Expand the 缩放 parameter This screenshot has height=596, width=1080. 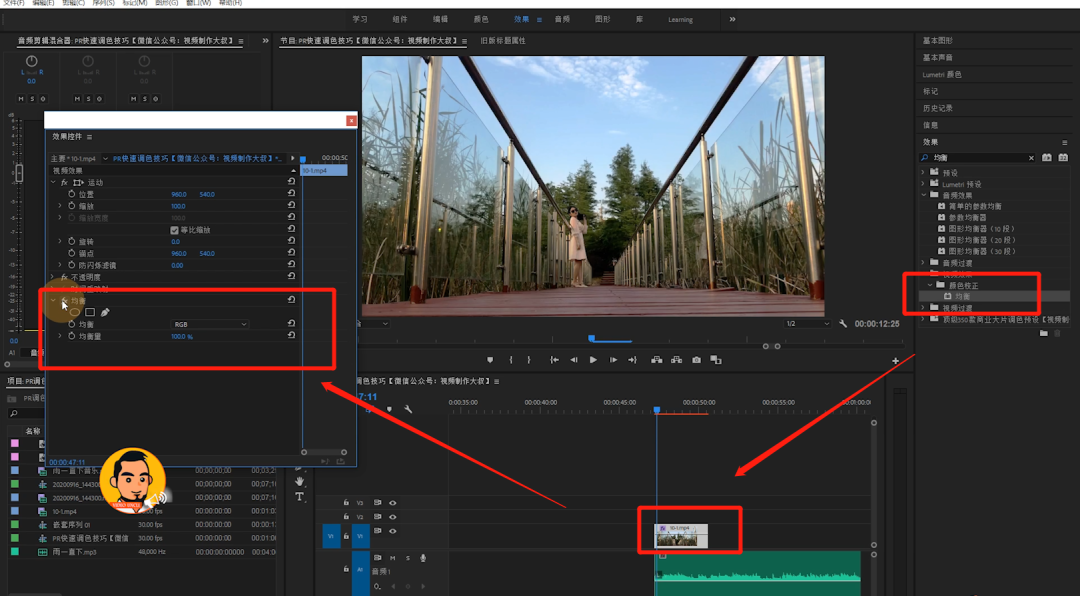point(60,205)
